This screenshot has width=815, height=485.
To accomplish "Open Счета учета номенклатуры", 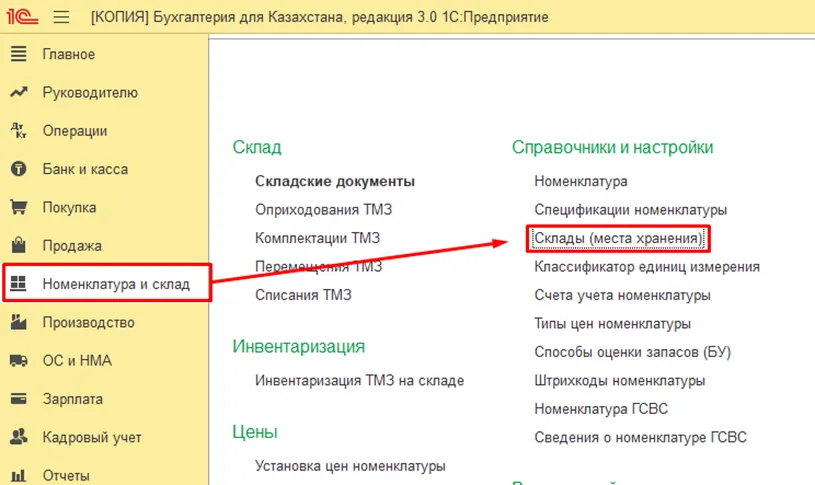I will pyautogui.click(x=622, y=295).
